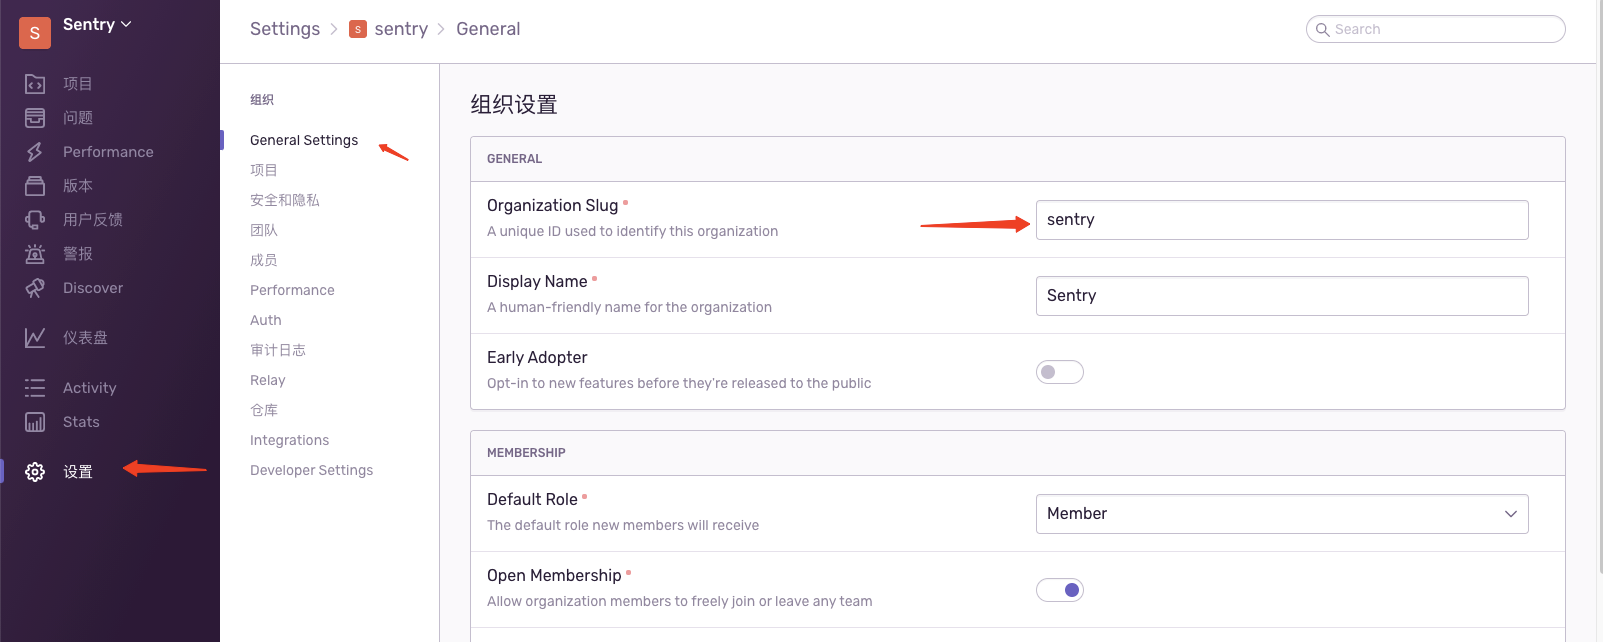Open the Alerts (警报) siren icon
Viewport: 1603px width, 642px height.
click(x=35, y=254)
